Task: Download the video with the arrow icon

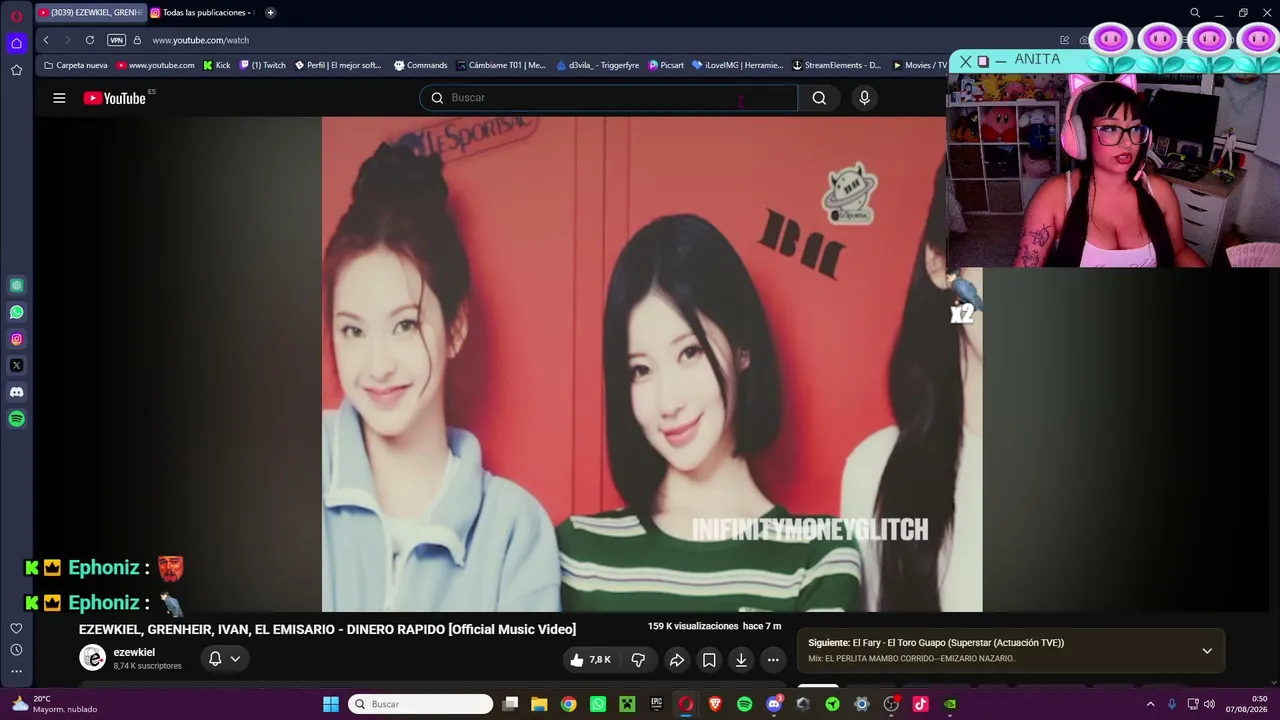Action: 741,660
